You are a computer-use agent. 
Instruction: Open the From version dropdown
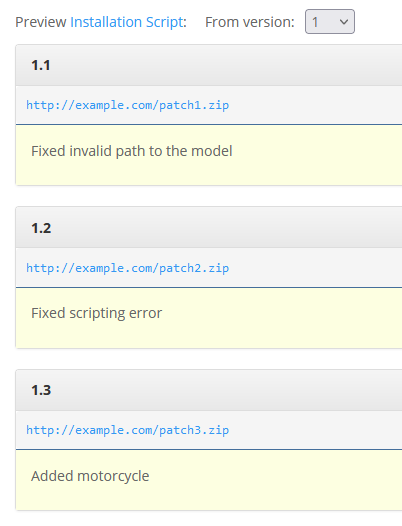click(x=330, y=22)
